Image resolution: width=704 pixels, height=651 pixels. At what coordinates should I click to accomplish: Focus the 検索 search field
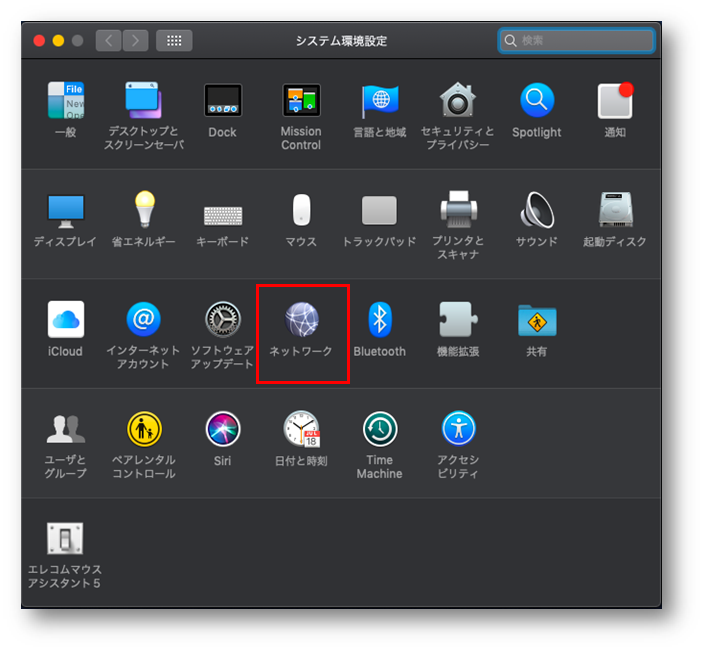pos(576,41)
